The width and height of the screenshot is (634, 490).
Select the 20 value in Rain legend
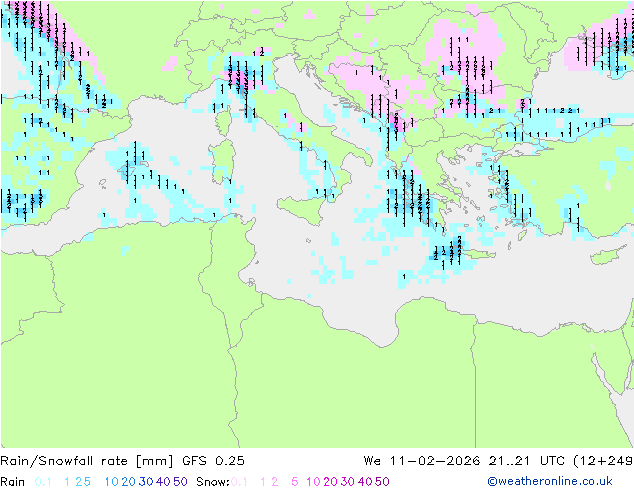coord(128,482)
